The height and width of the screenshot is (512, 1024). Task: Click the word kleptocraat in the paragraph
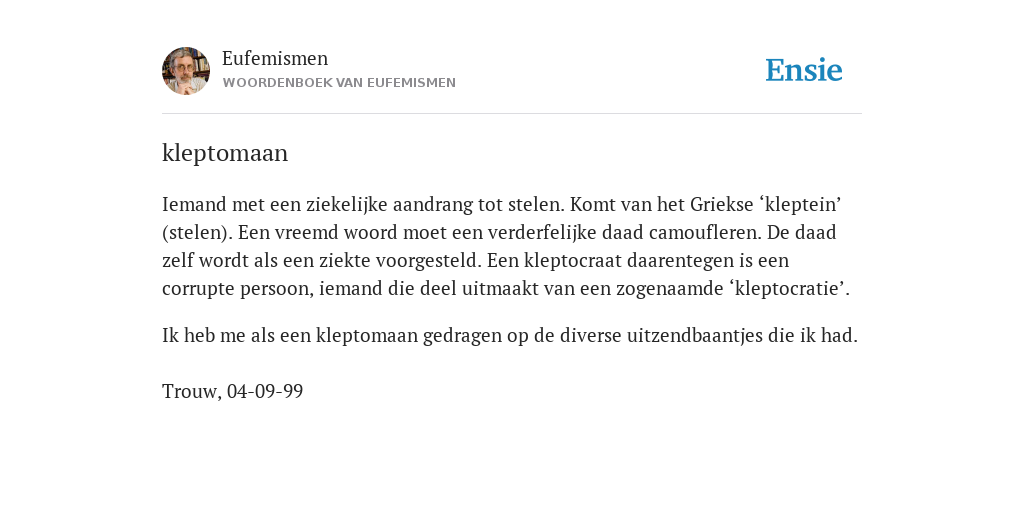[564, 260]
